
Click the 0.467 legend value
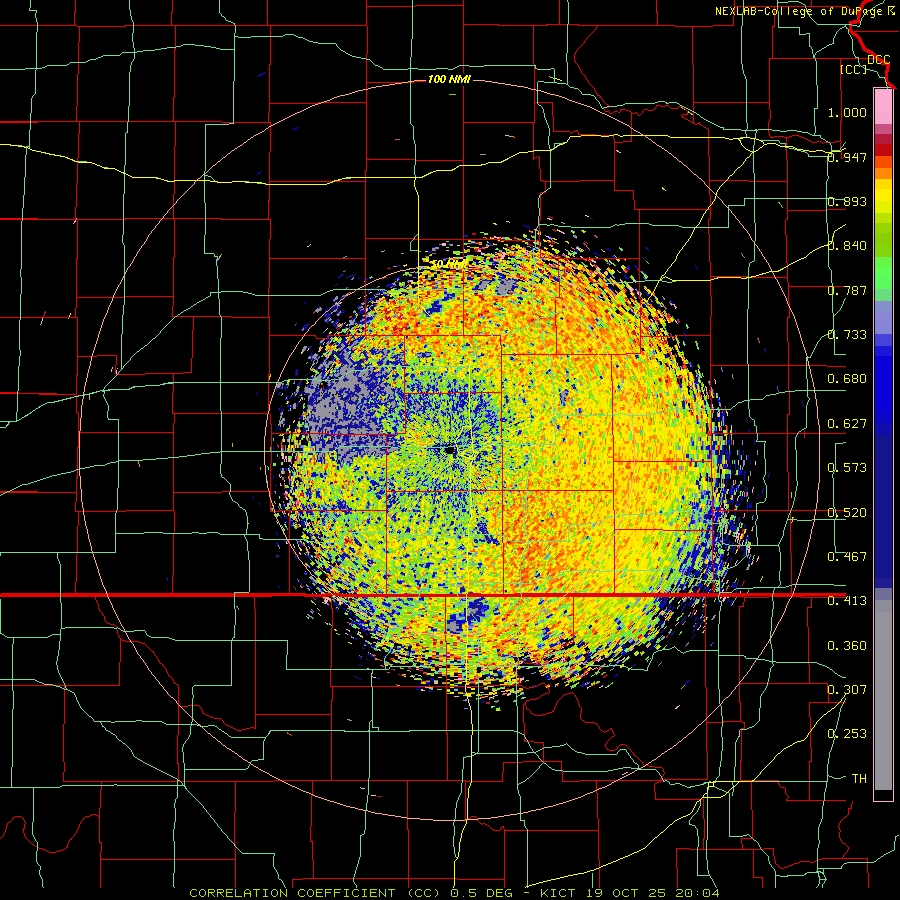[x=847, y=557]
